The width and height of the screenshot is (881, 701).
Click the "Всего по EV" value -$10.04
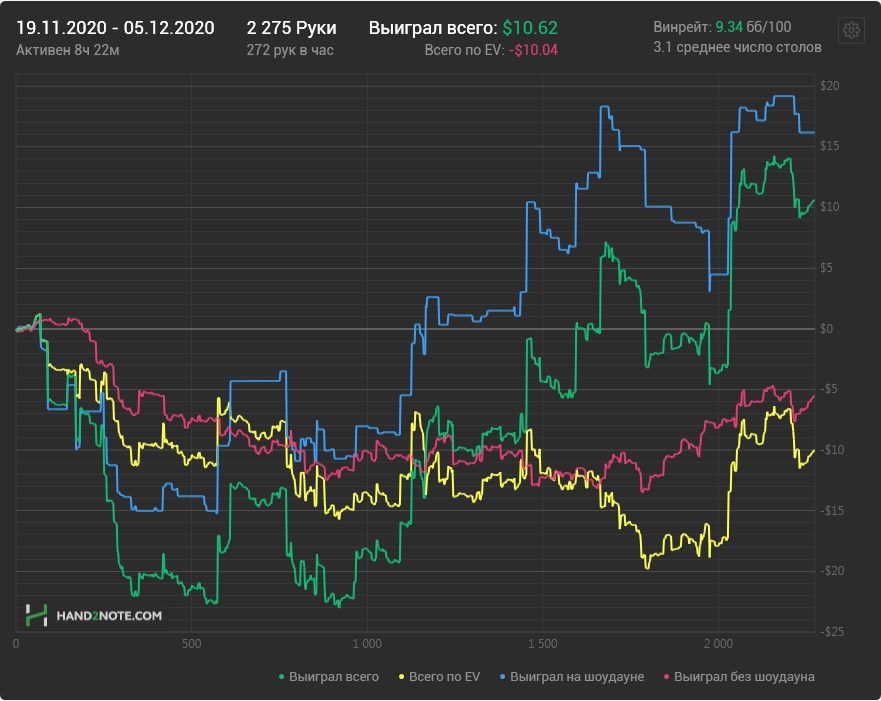(535, 49)
